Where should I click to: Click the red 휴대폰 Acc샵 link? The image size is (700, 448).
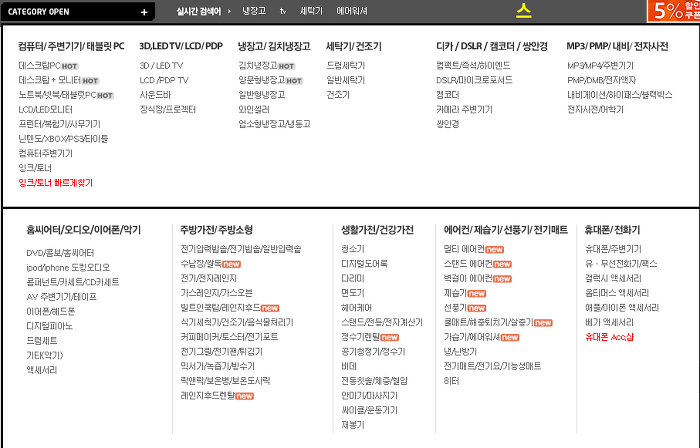point(609,337)
